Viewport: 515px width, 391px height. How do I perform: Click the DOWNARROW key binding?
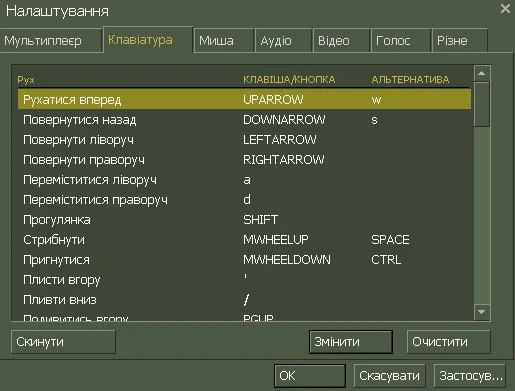tap(284, 120)
